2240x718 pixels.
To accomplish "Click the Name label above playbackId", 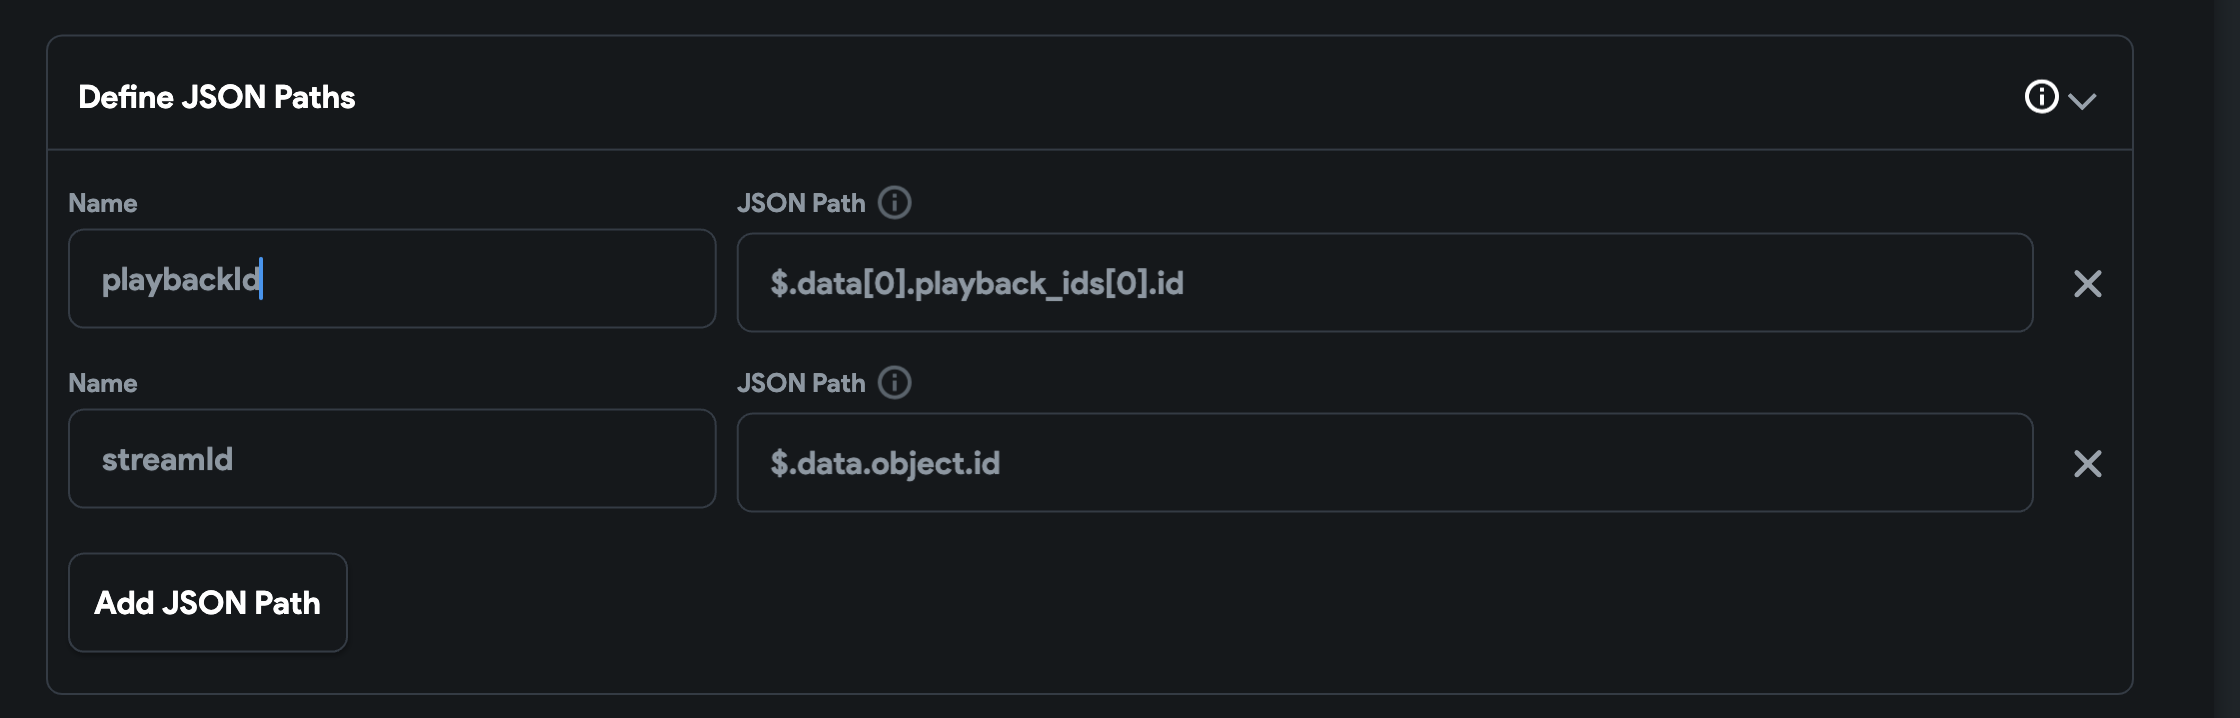I will coord(103,203).
